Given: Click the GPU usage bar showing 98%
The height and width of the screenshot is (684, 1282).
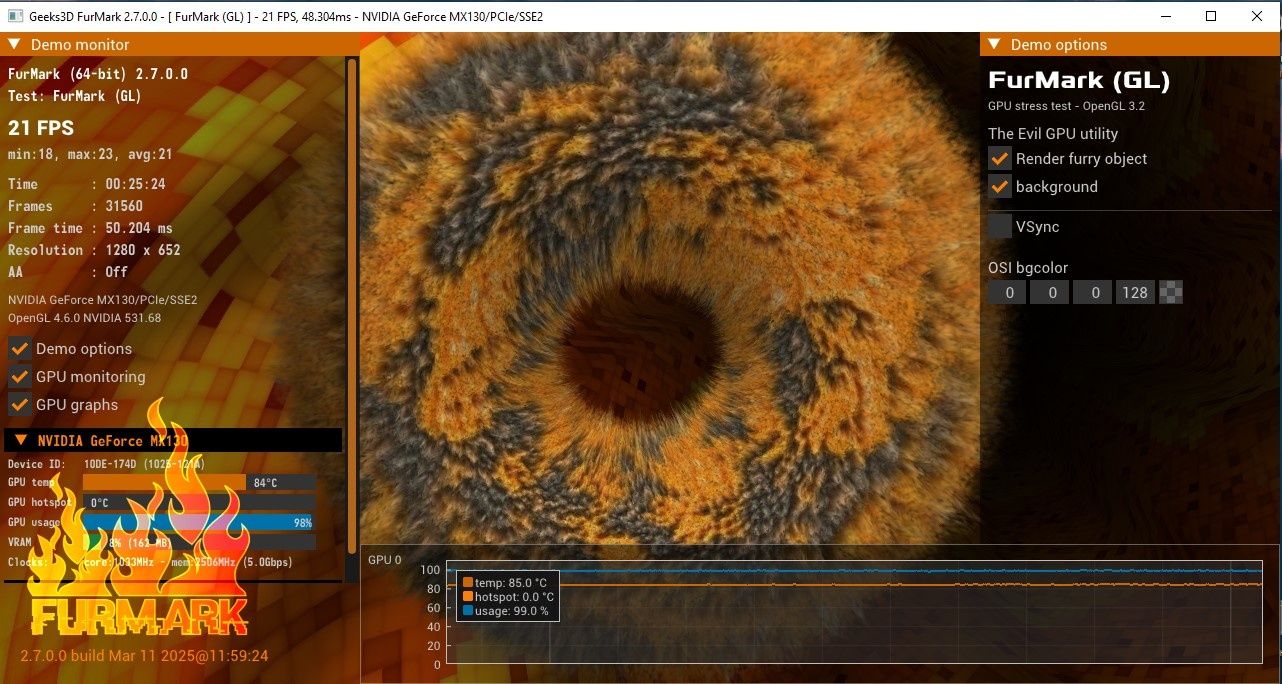Looking at the screenshot, I should tap(199, 522).
